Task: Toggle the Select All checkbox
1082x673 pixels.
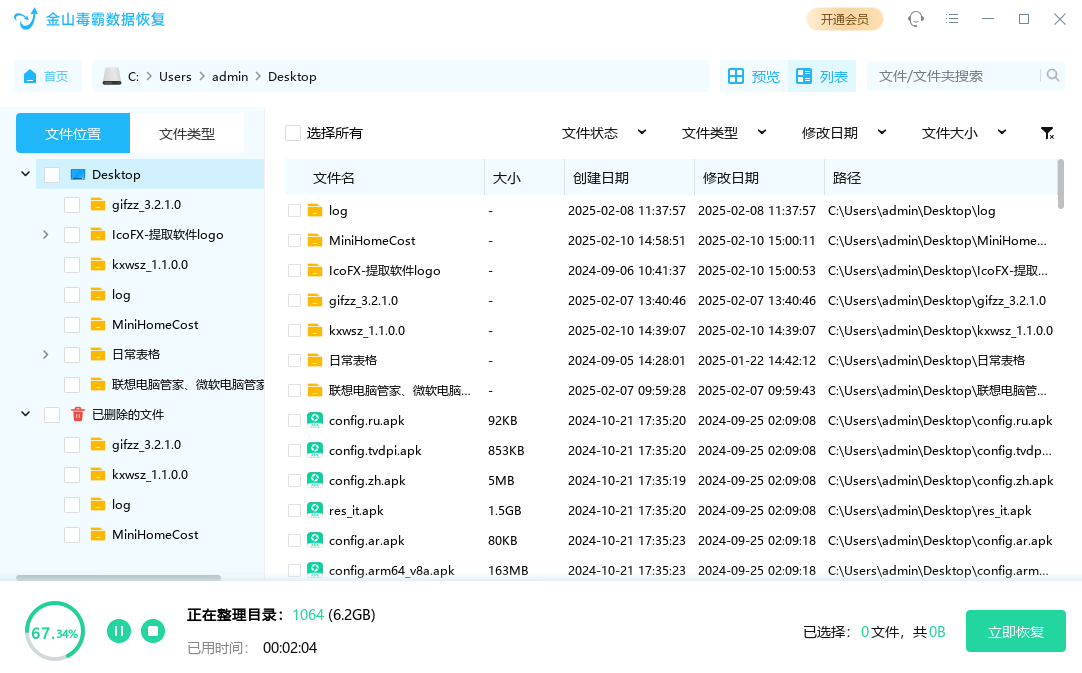Action: [x=293, y=133]
